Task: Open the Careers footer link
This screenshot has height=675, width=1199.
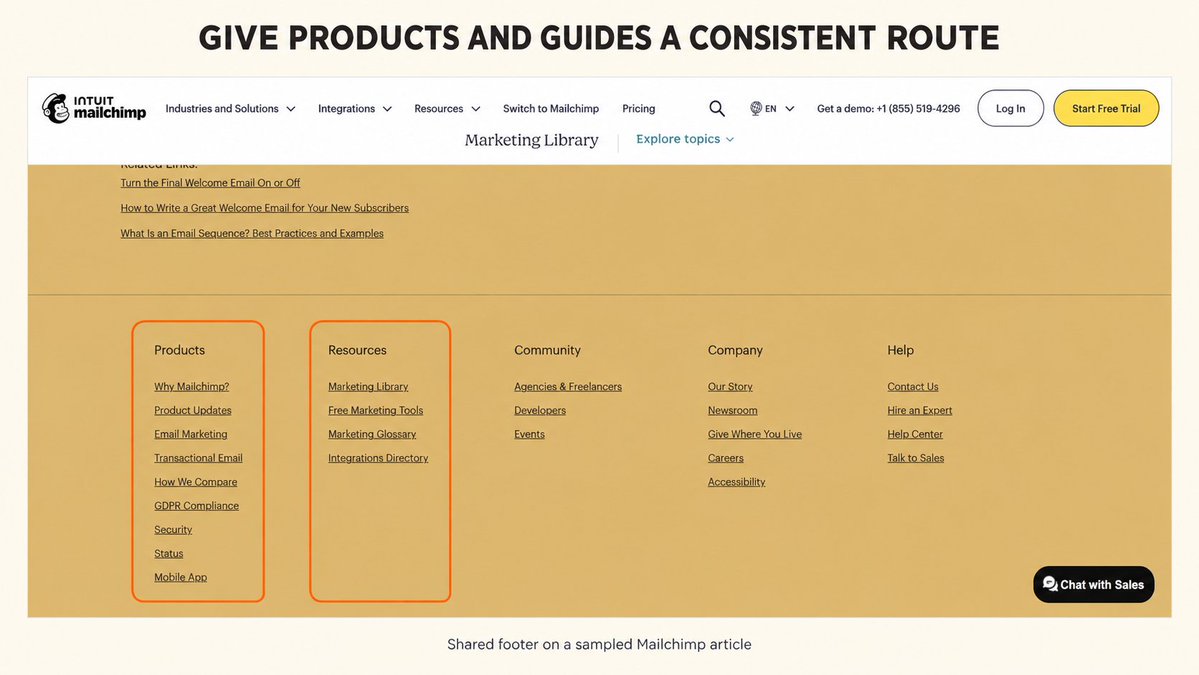Action: pyautogui.click(x=726, y=458)
